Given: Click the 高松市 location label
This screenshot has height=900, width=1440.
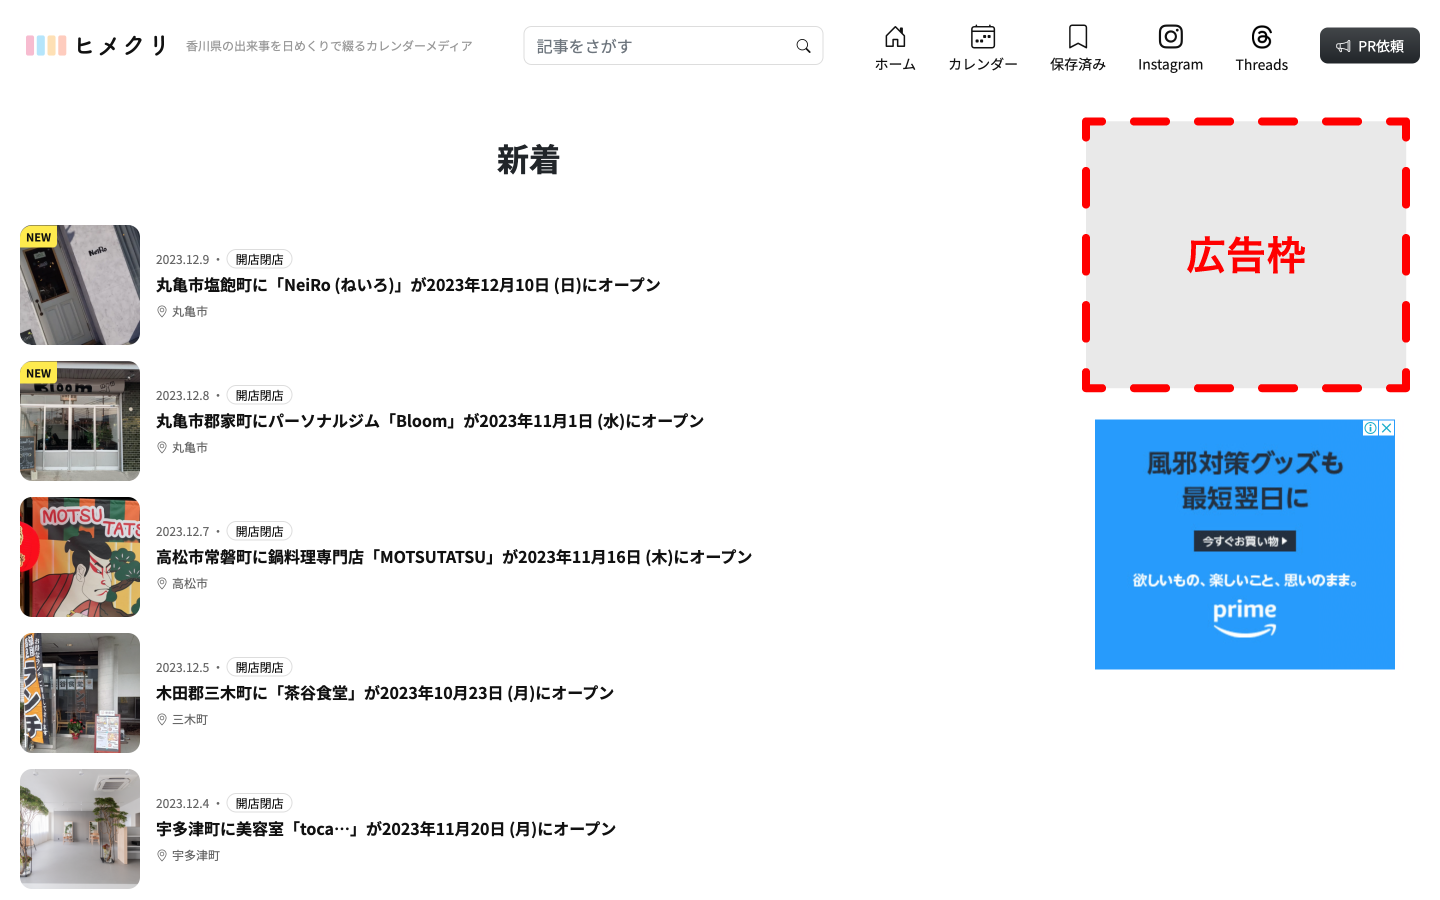Looking at the screenshot, I should (x=189, y=584).
